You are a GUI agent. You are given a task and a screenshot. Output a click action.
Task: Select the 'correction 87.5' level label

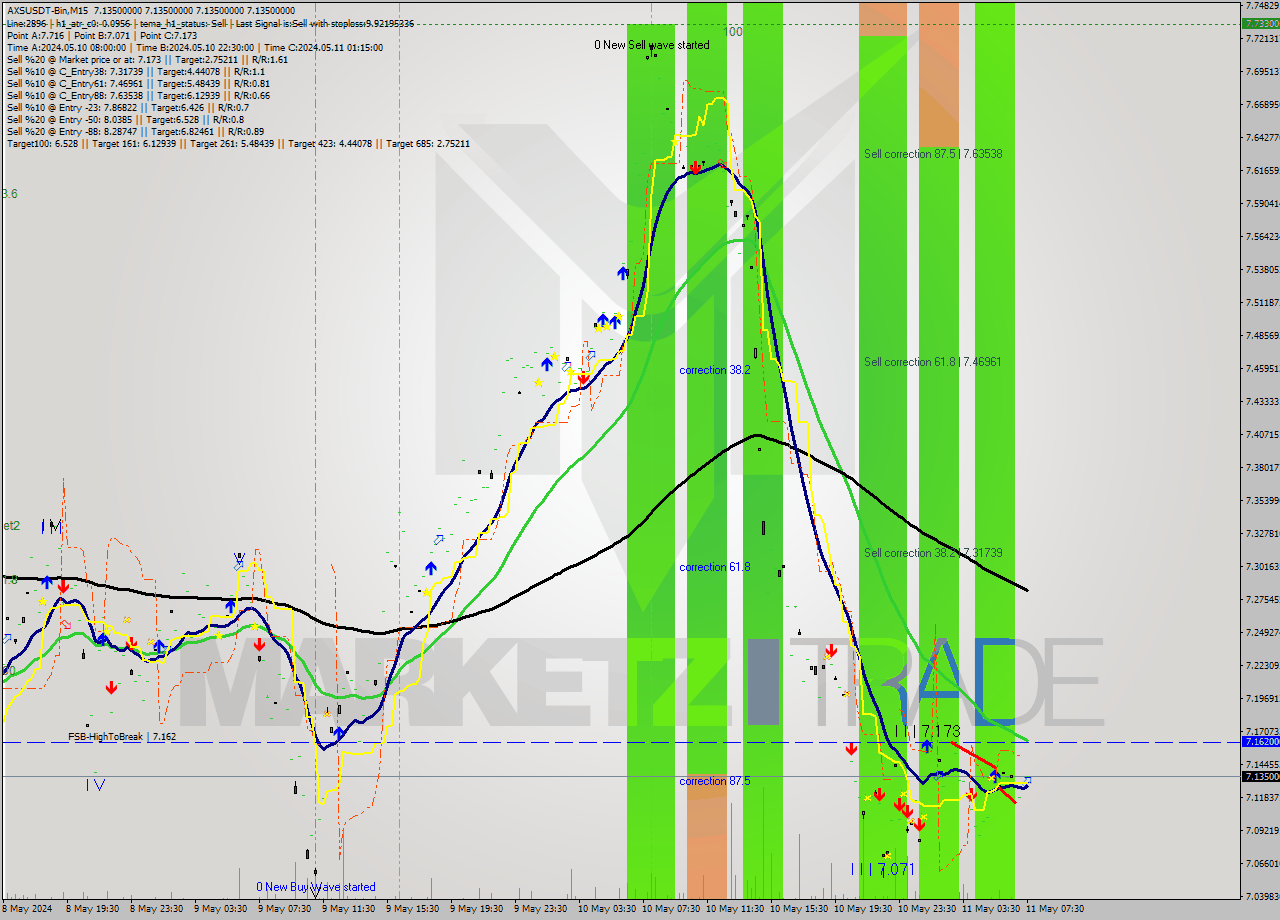point(715,781)
